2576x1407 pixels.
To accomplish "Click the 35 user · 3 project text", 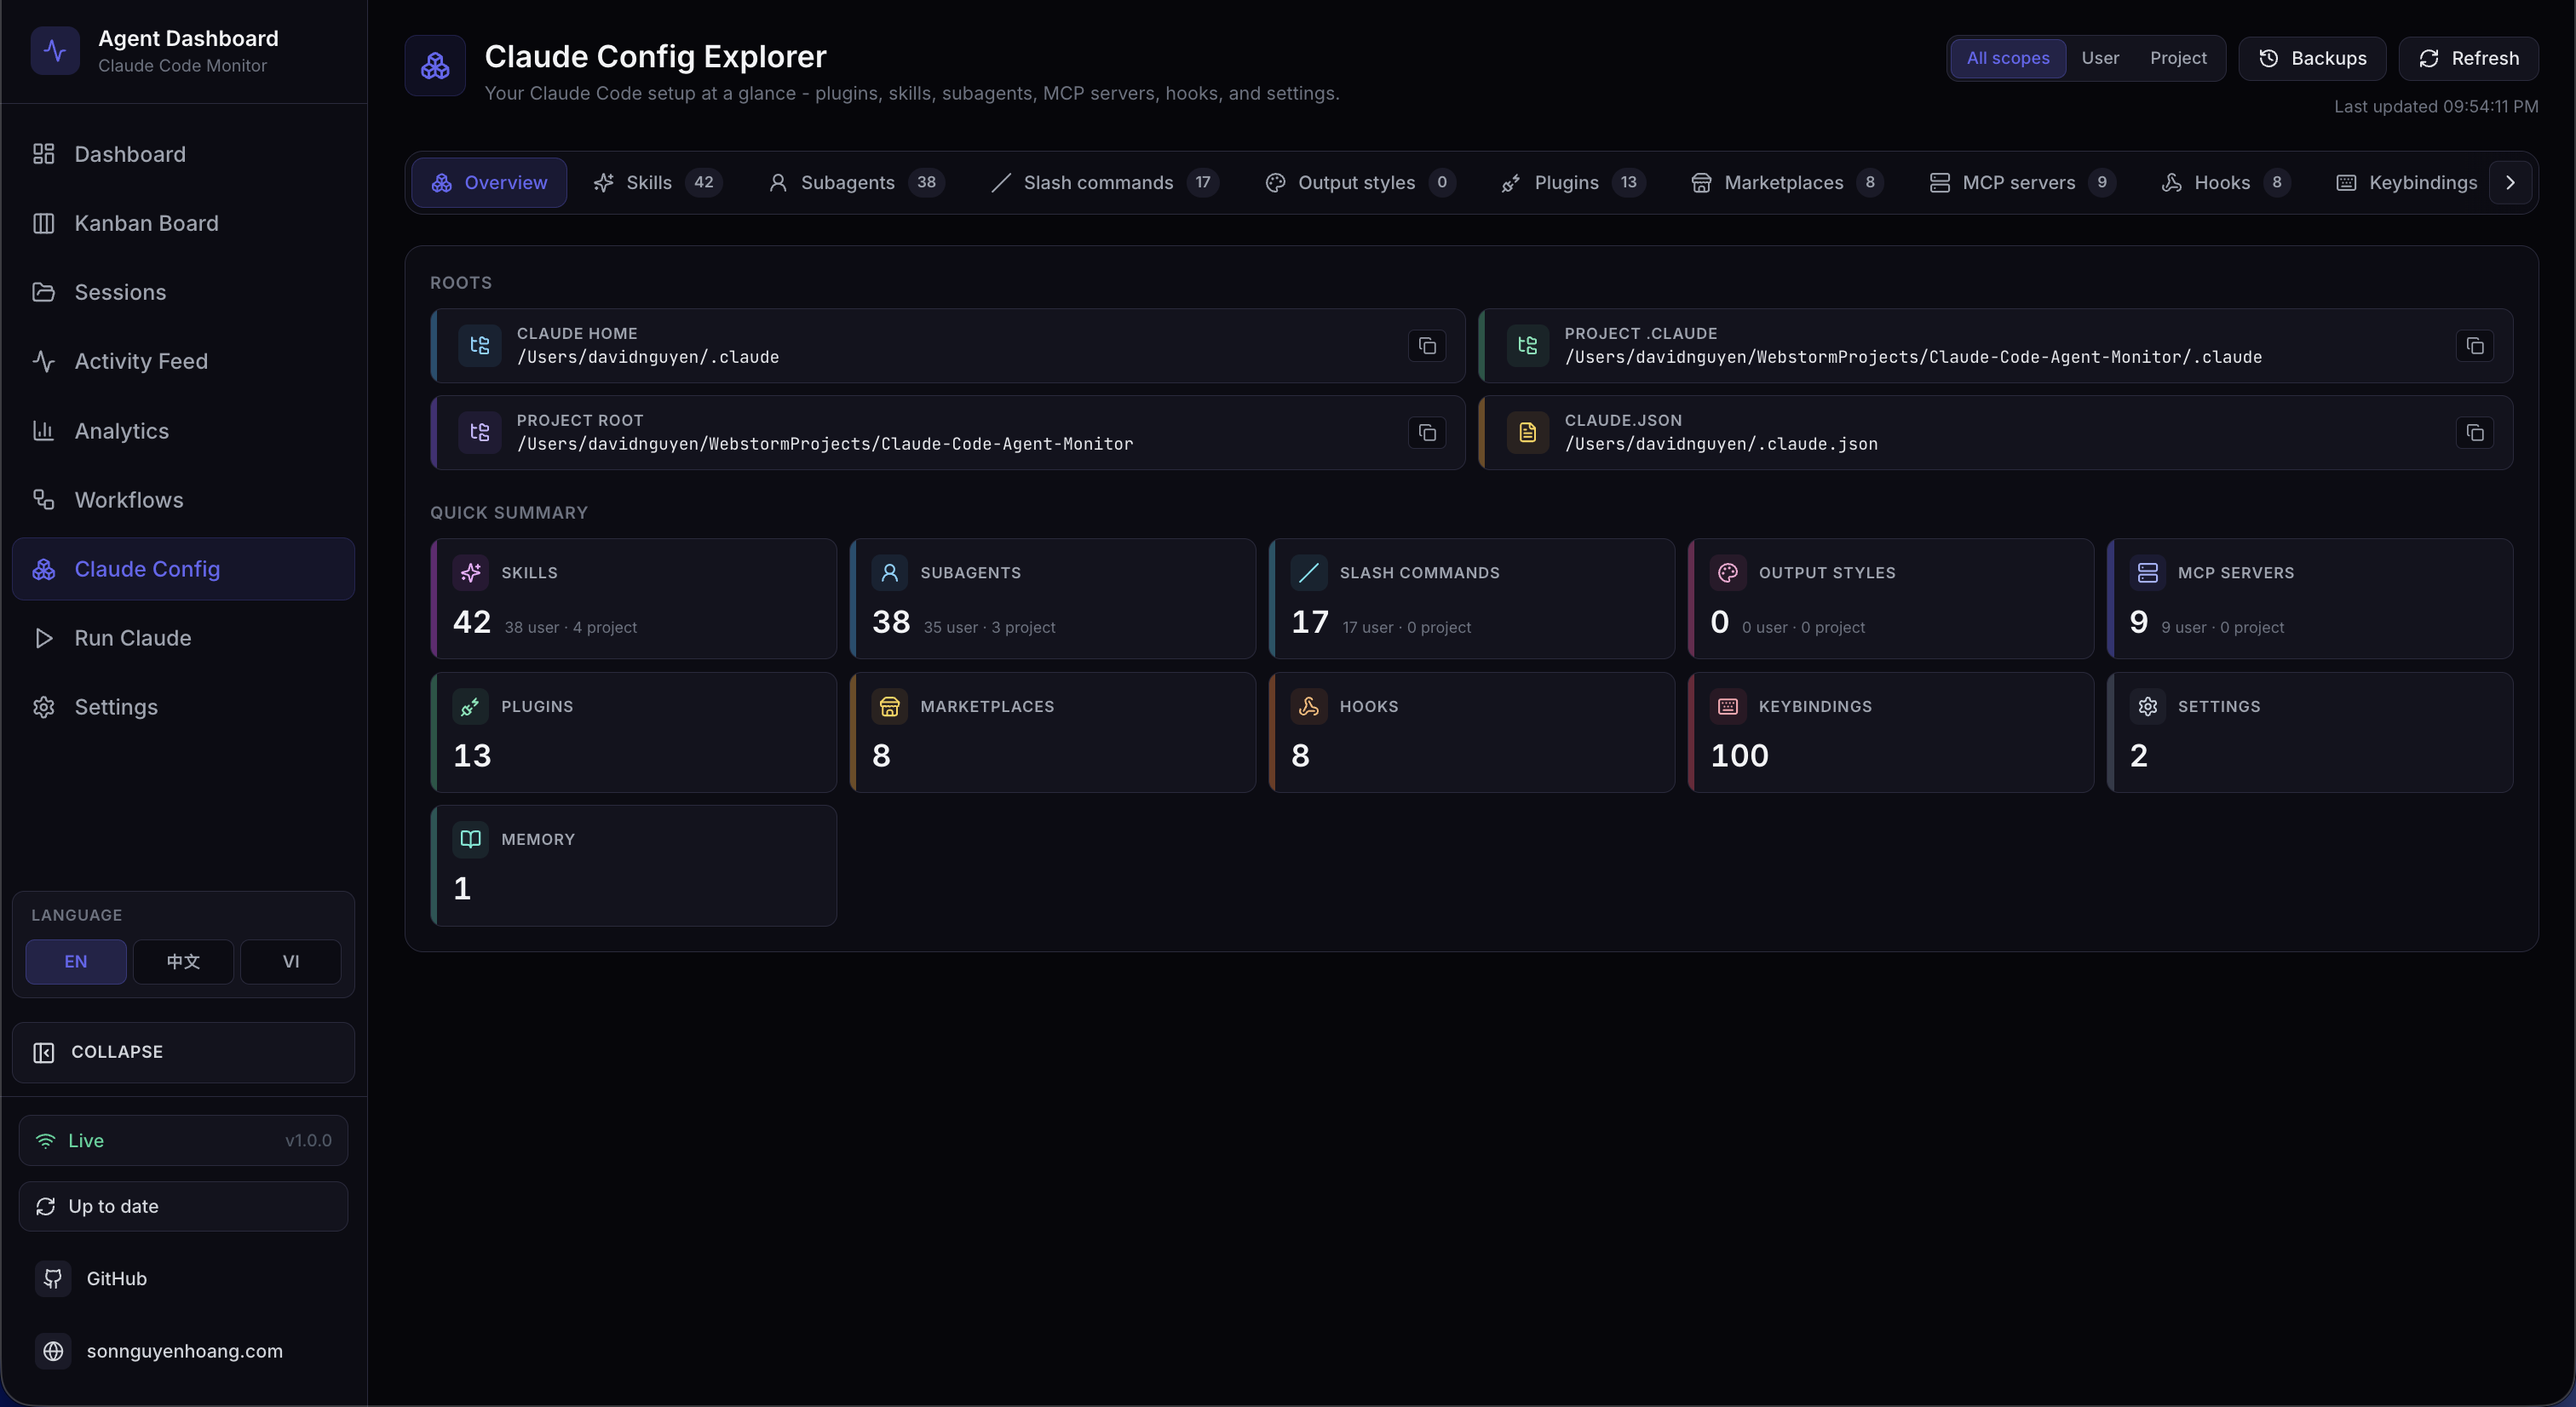I will click(989, 628).
